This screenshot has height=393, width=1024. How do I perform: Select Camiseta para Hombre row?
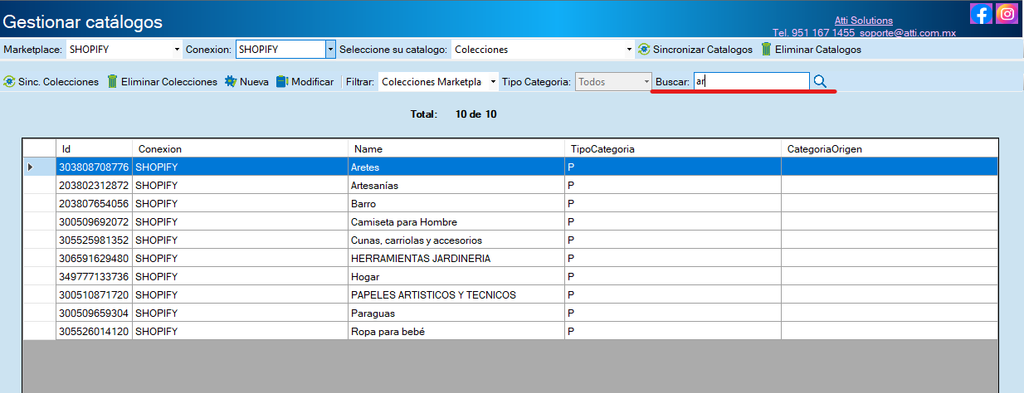point(510,222)
